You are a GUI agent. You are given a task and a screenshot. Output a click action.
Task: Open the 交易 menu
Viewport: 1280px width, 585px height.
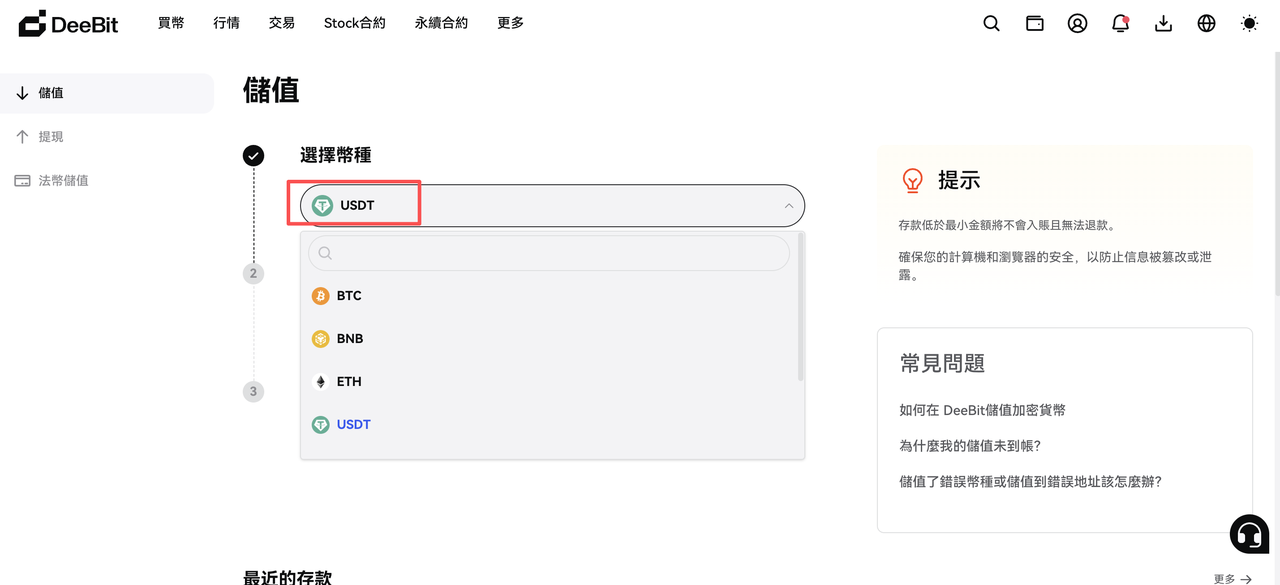click(x=282, y=23)
